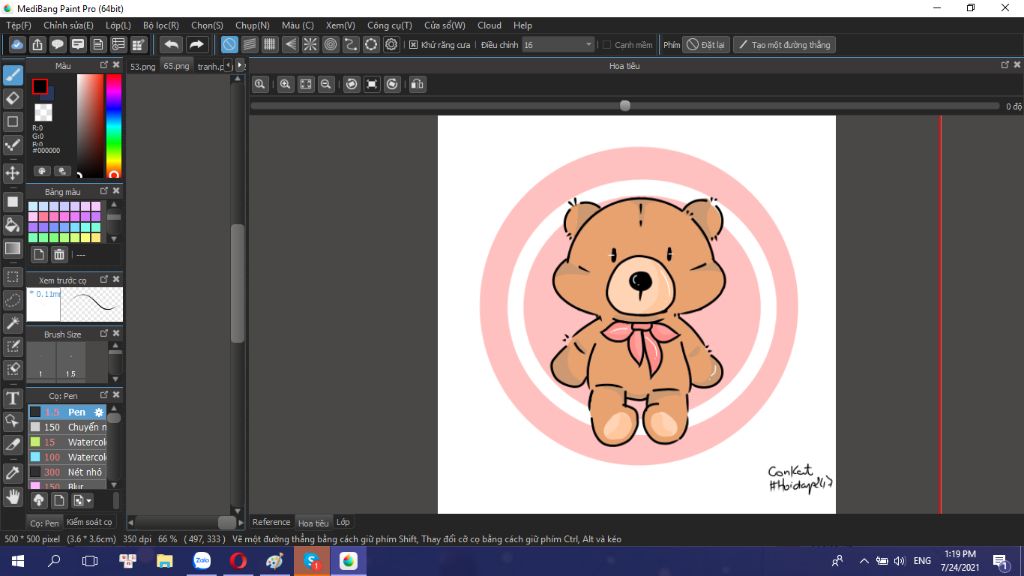This screenshot has height=576, width=1024.
Task: Enable curve snap guide
Action: (x=351, y=44)
